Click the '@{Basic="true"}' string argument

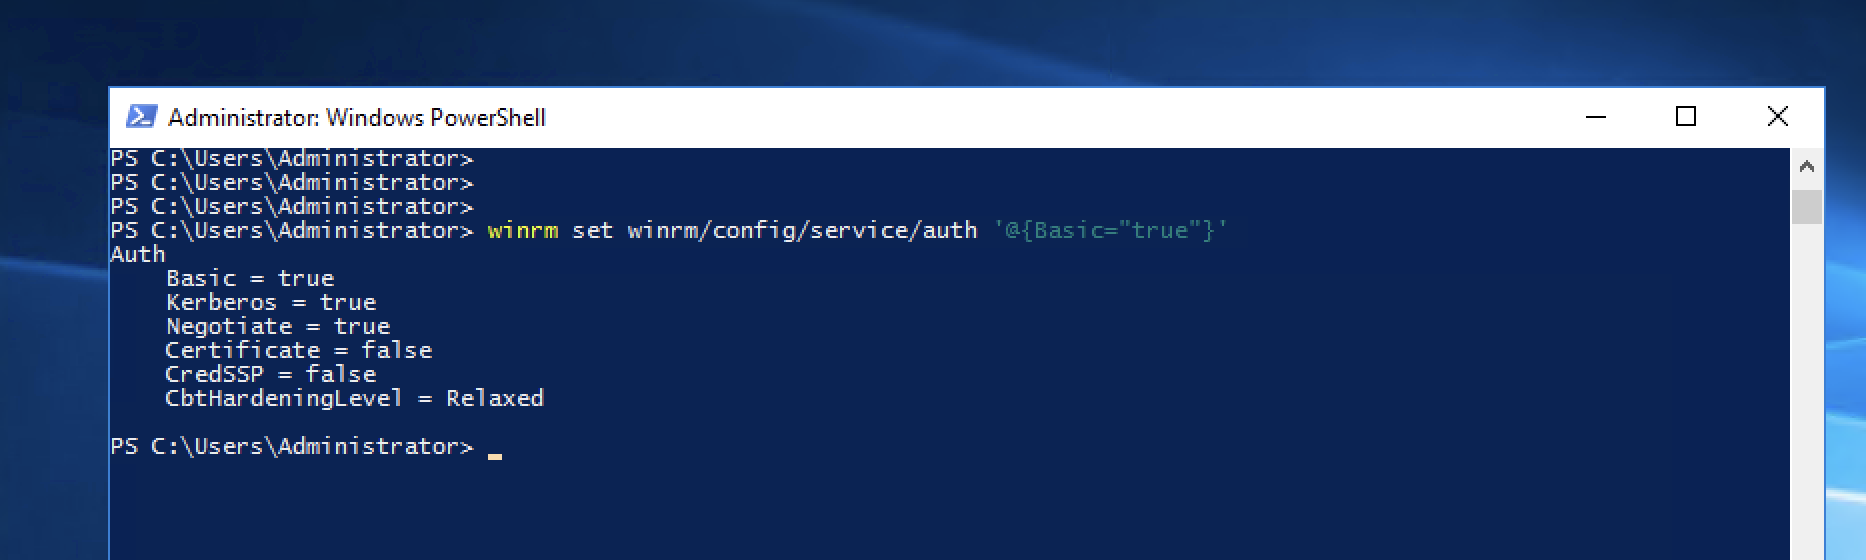pos(1110,231)
